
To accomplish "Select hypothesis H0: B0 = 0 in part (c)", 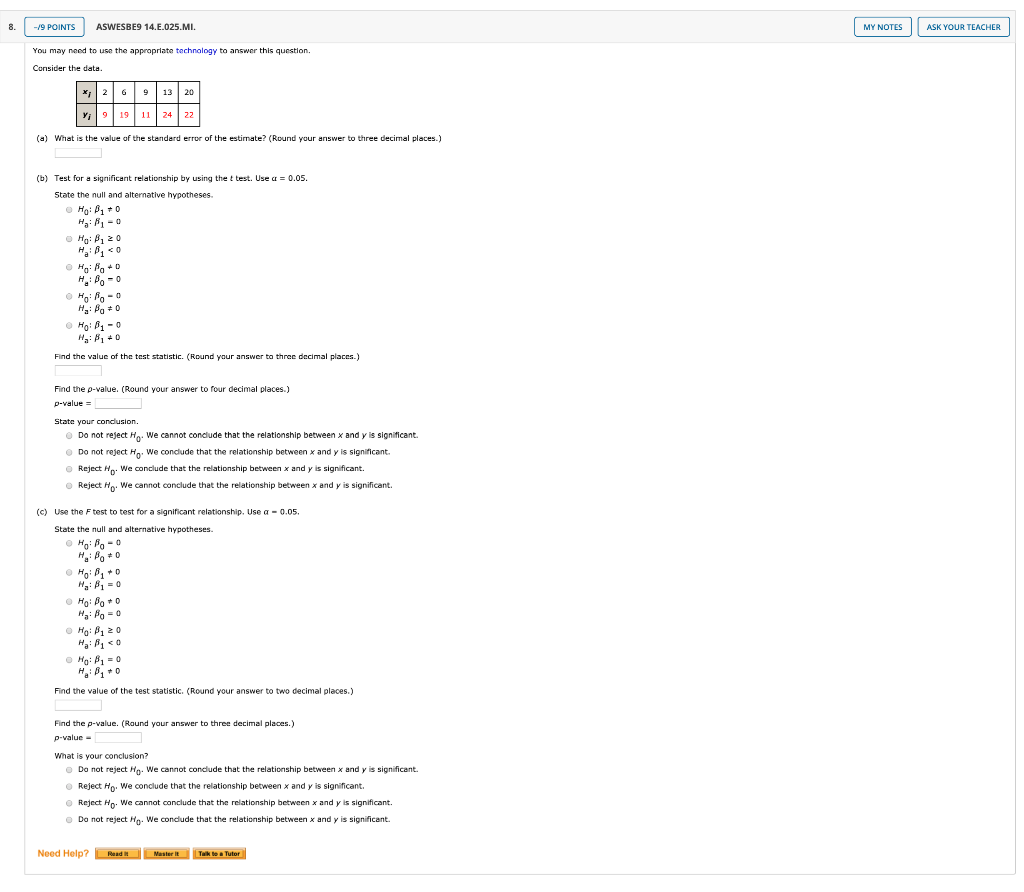I will (68, 542).
